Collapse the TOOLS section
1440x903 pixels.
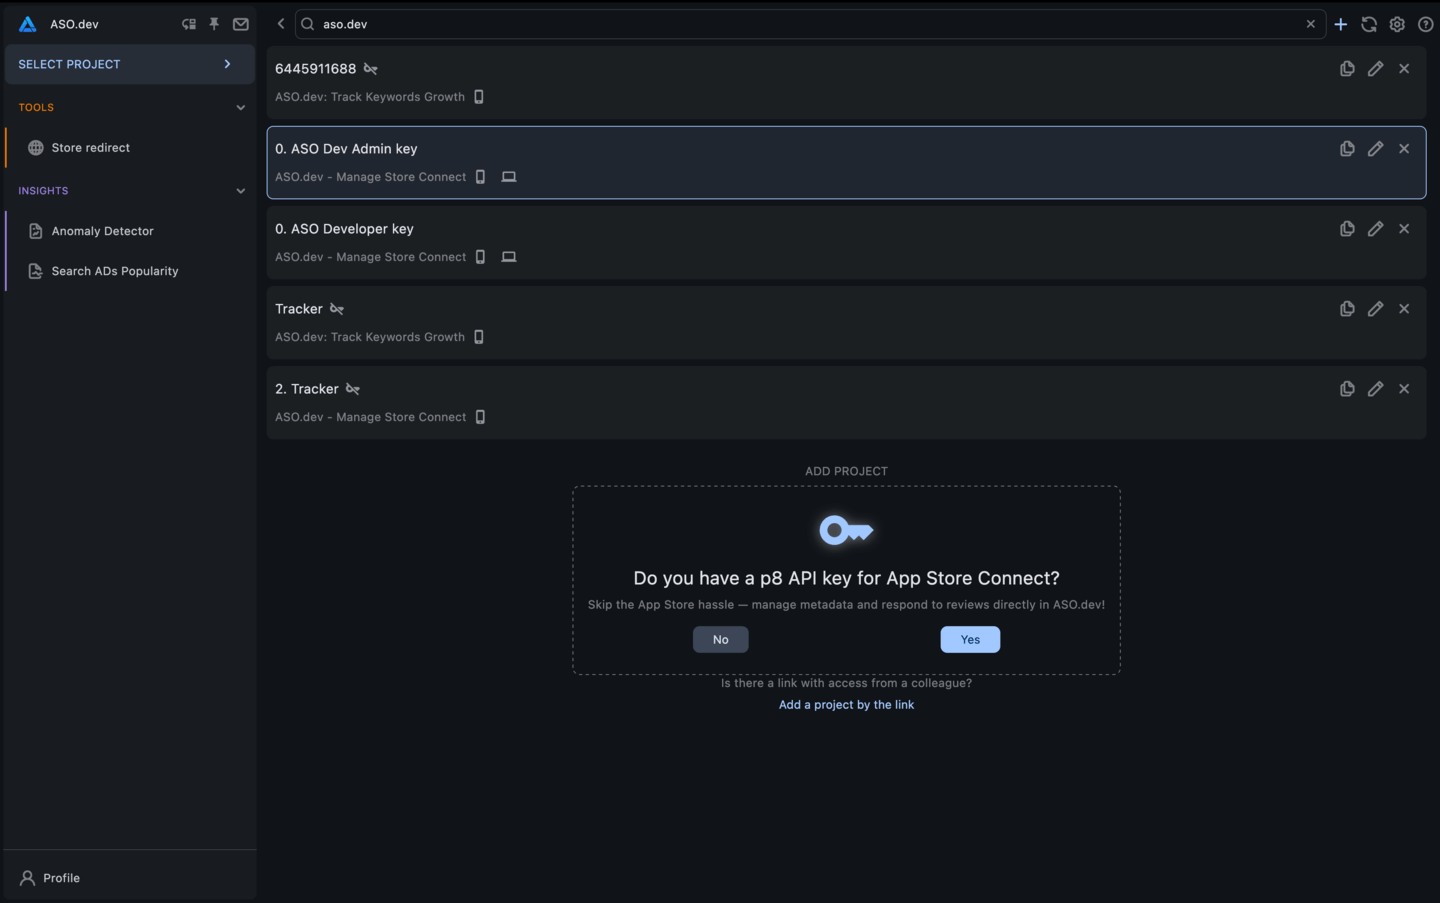click(240, 107)
